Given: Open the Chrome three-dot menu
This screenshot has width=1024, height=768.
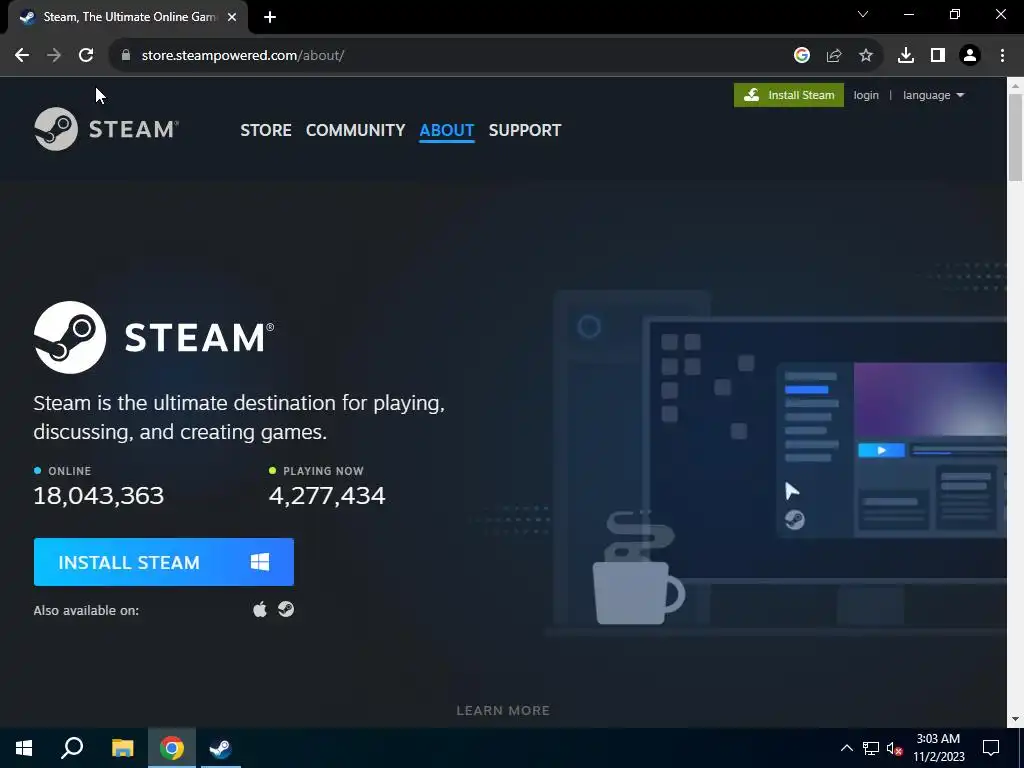Looking at the screenshot, I should 1002,56.
